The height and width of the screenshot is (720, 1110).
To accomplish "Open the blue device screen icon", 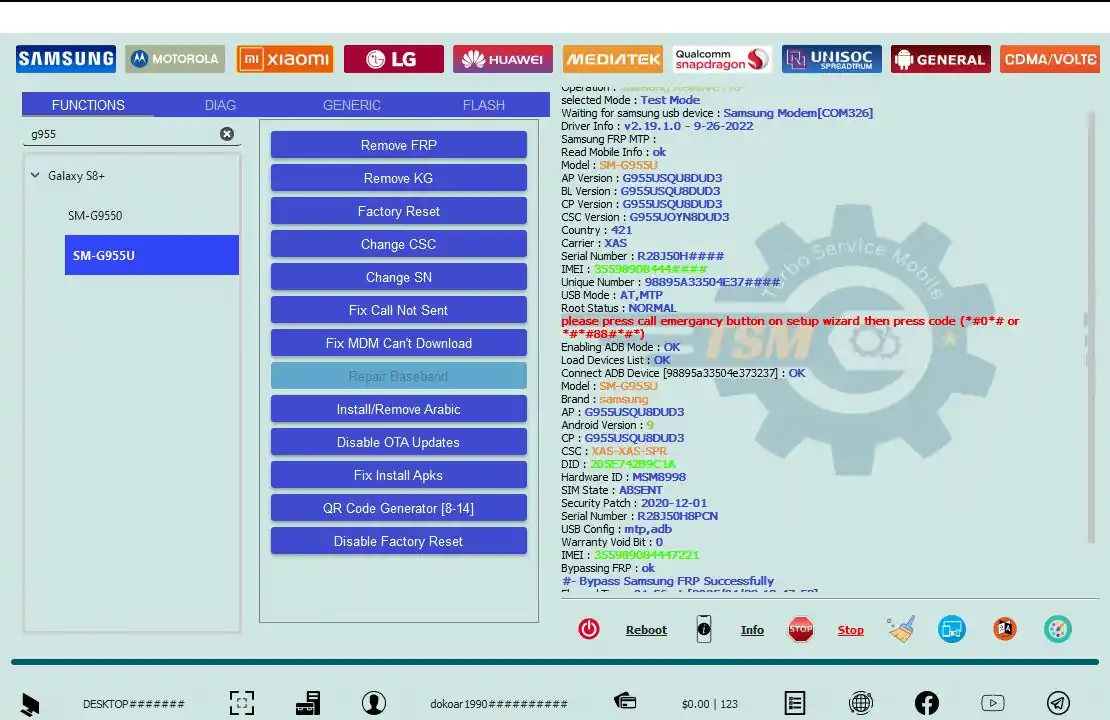I will pos(951,629).
